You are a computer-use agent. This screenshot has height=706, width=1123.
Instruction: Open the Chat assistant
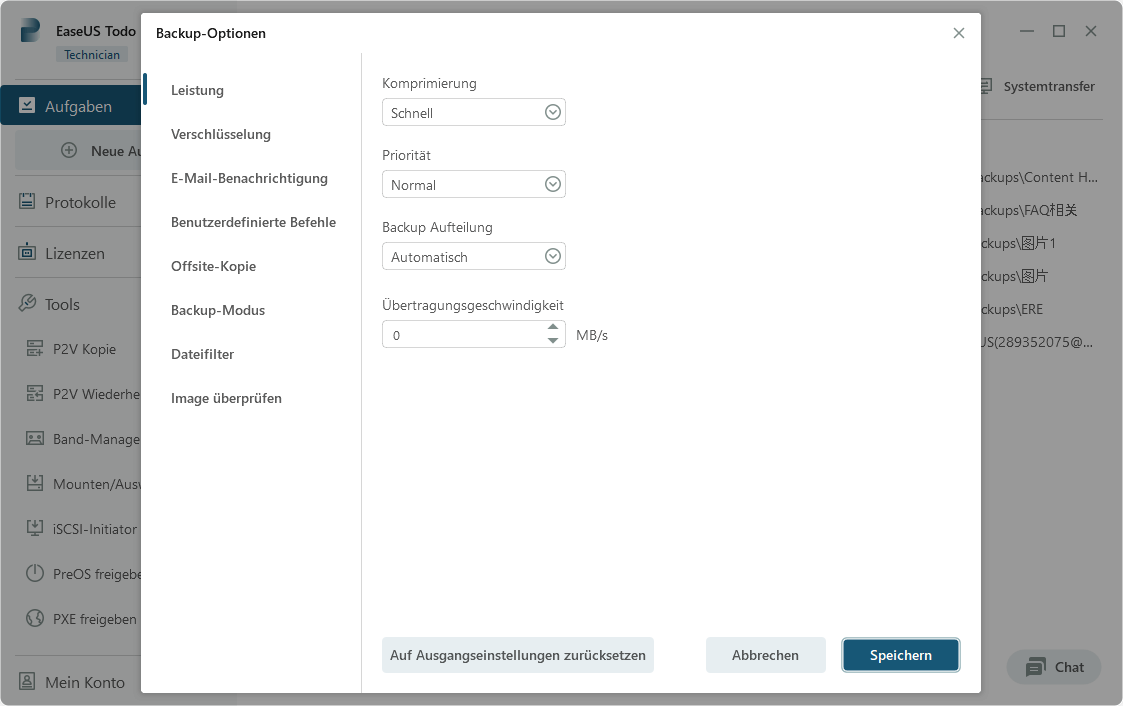1053,667
